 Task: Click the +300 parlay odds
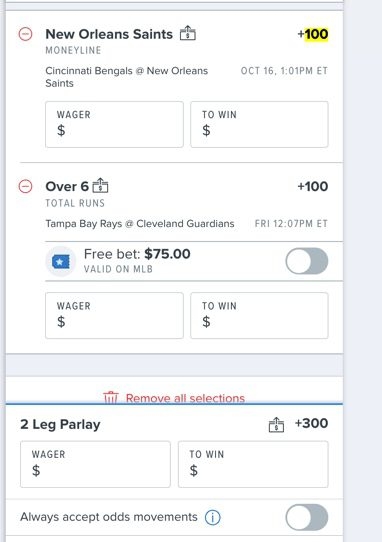coord(311,423)
